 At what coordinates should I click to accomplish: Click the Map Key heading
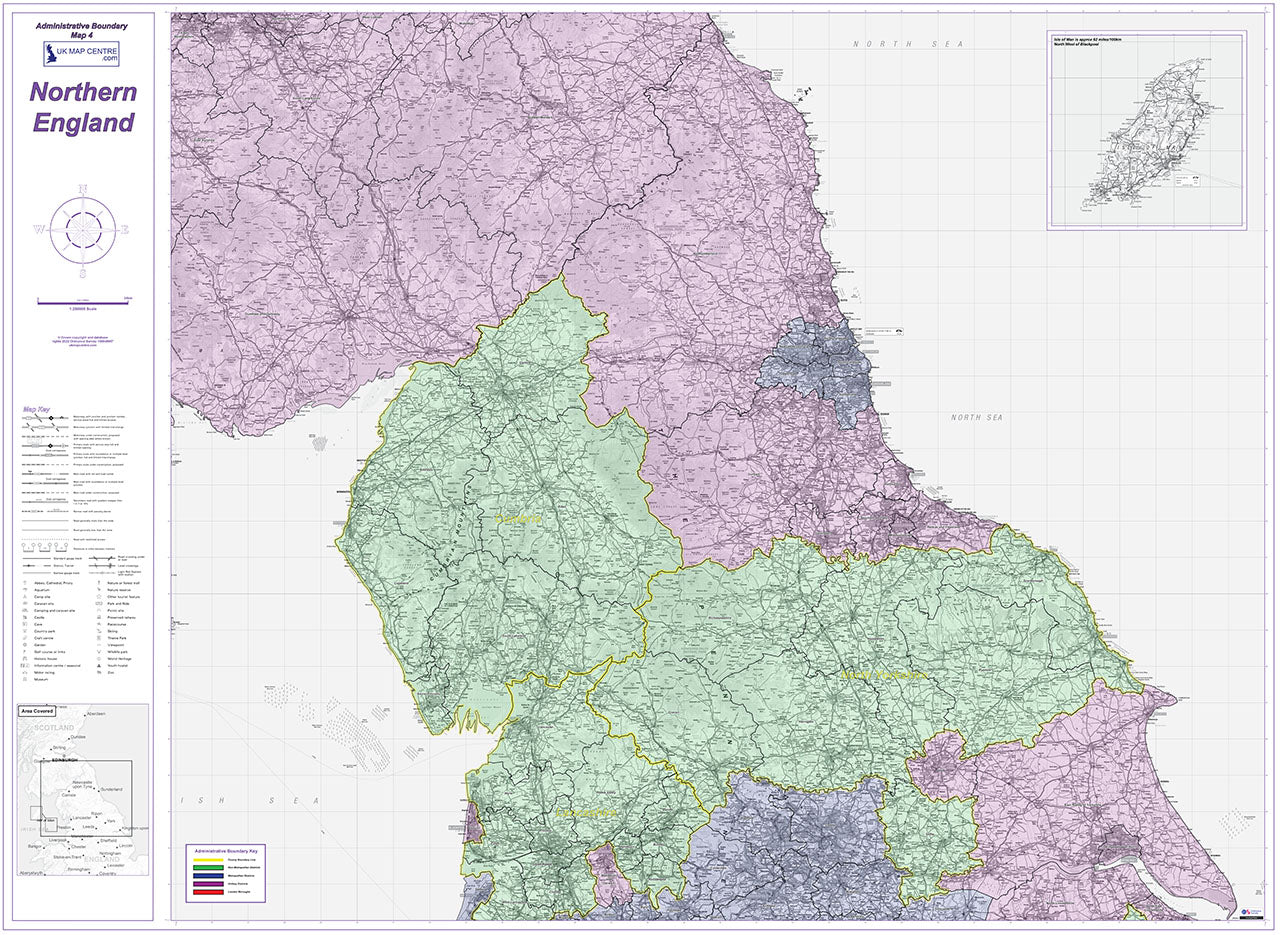(x=37, y=409)
